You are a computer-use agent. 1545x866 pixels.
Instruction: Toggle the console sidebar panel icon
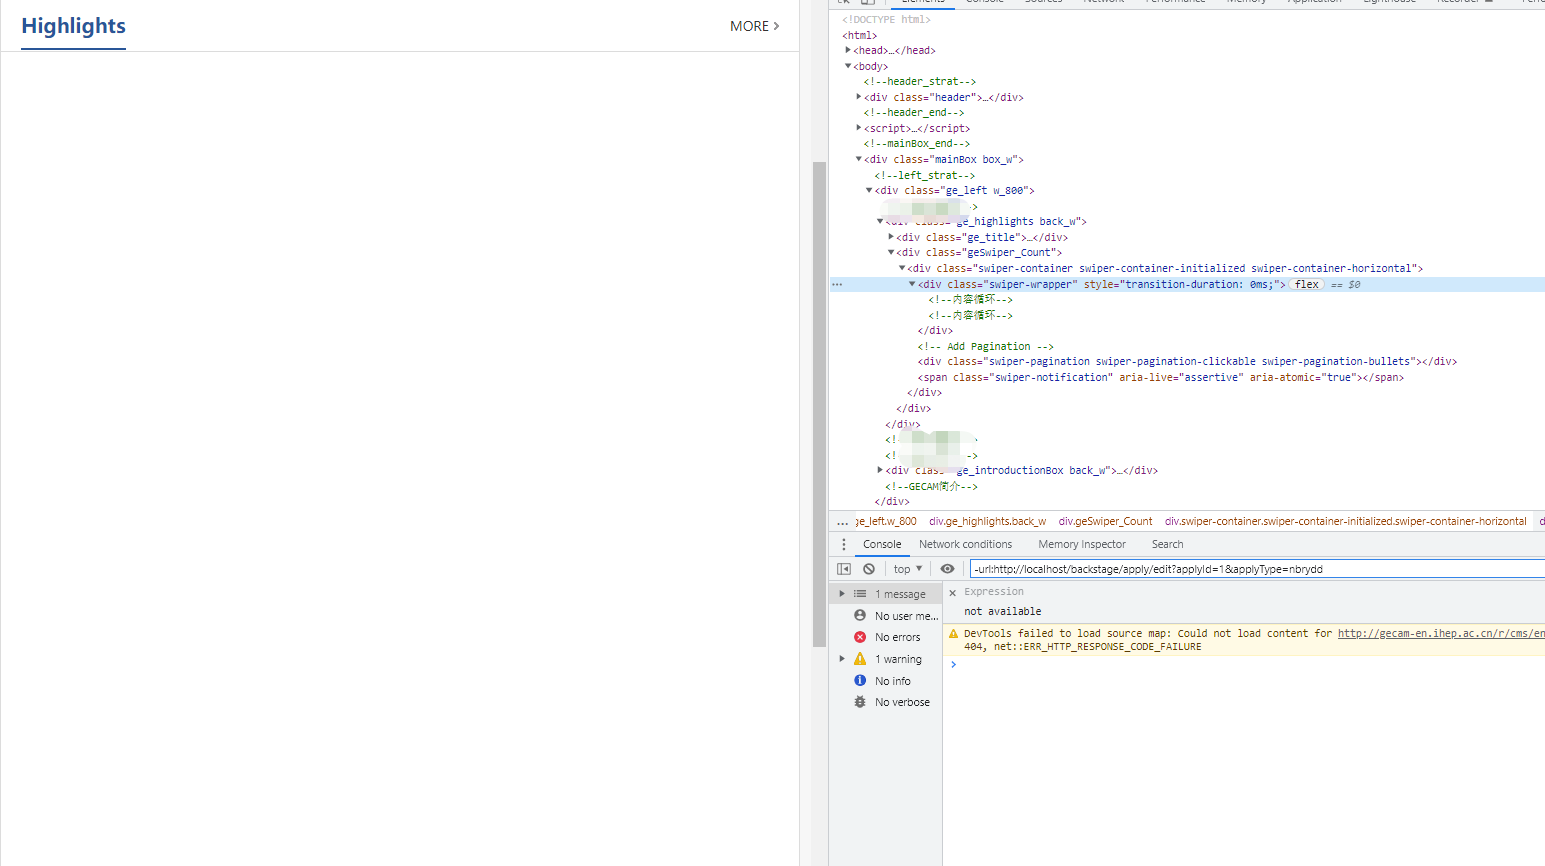[844, 569]
